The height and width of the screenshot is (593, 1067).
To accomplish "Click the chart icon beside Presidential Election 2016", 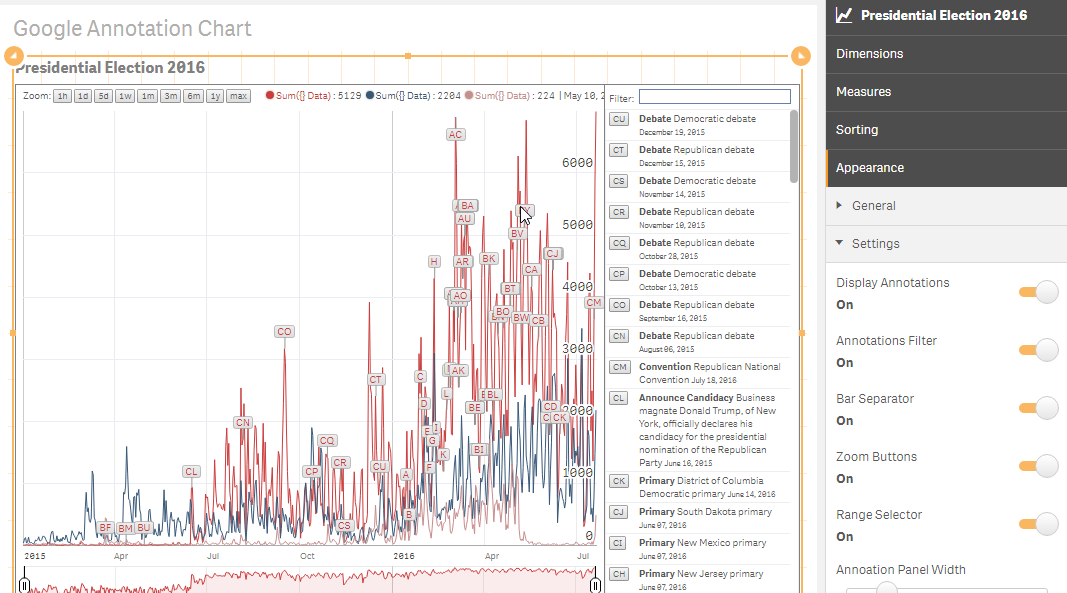I will pyautogui.click(x=844, y=15).
